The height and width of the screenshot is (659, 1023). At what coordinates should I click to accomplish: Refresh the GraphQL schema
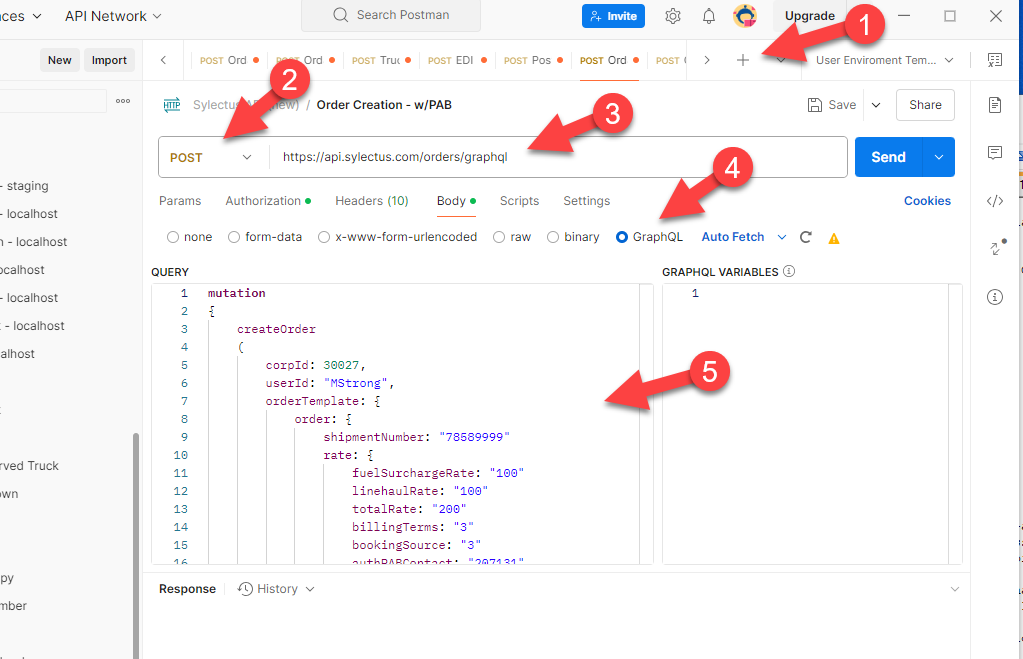pos(806,237)
